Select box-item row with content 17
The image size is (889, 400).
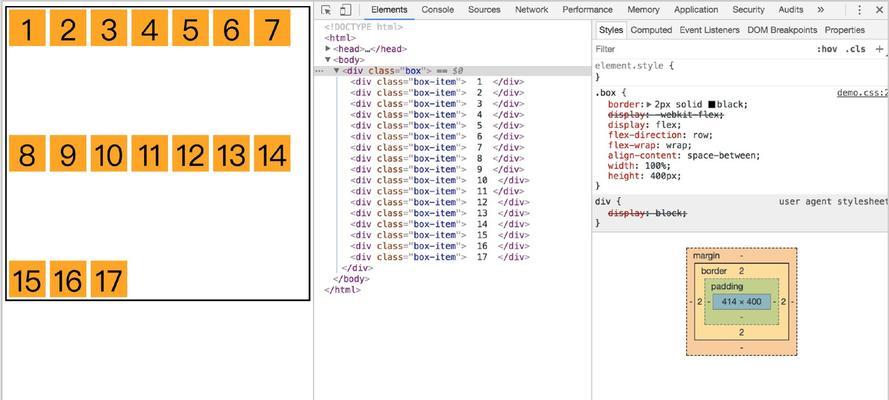pyautogui.click(x=440, y=257)
